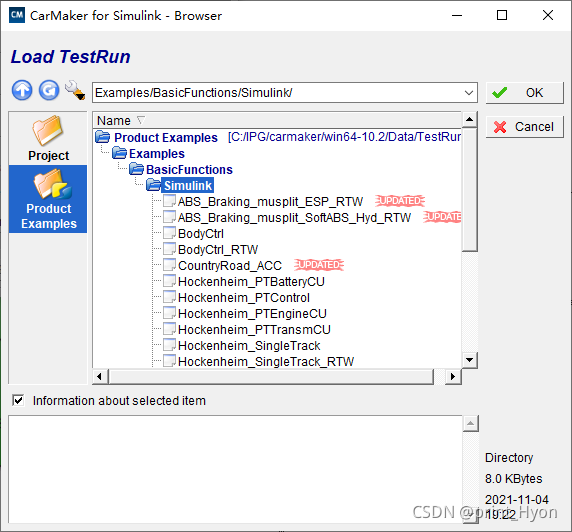Click the UPDATED badge next to CountryRoad_ACC
This screenshot has height=532, width=572.
click(319, 265)
